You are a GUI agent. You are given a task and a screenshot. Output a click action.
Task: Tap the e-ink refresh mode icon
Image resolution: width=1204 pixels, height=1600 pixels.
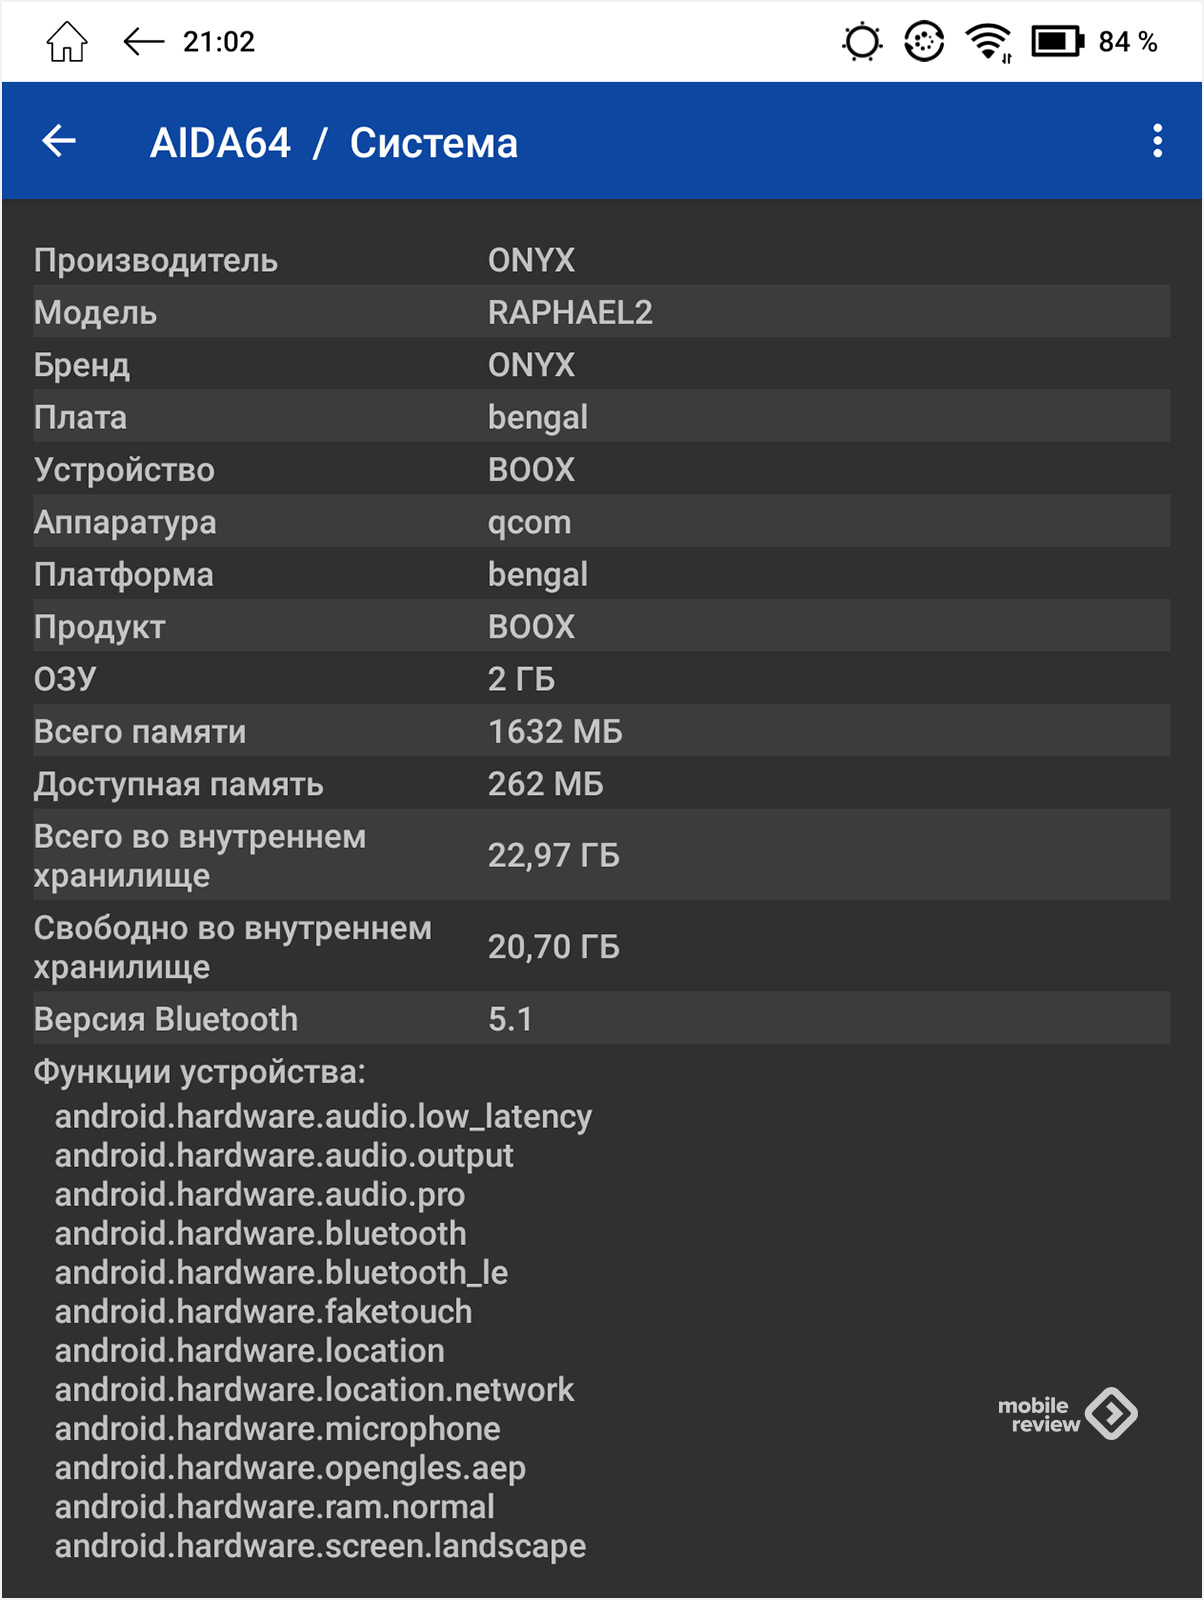924,42
